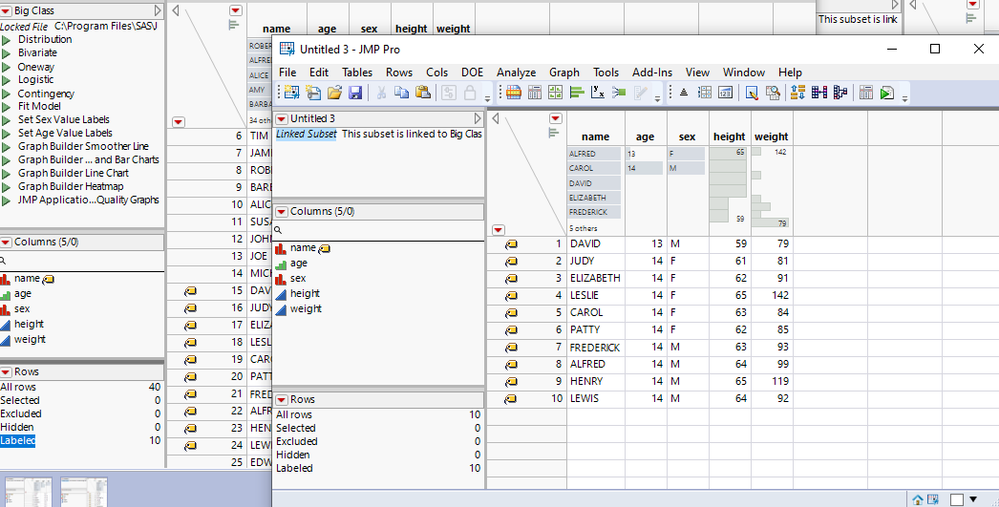Click label tag icon on LEWIS row
This screenshot has width=999, height=507.
(511, 399)
